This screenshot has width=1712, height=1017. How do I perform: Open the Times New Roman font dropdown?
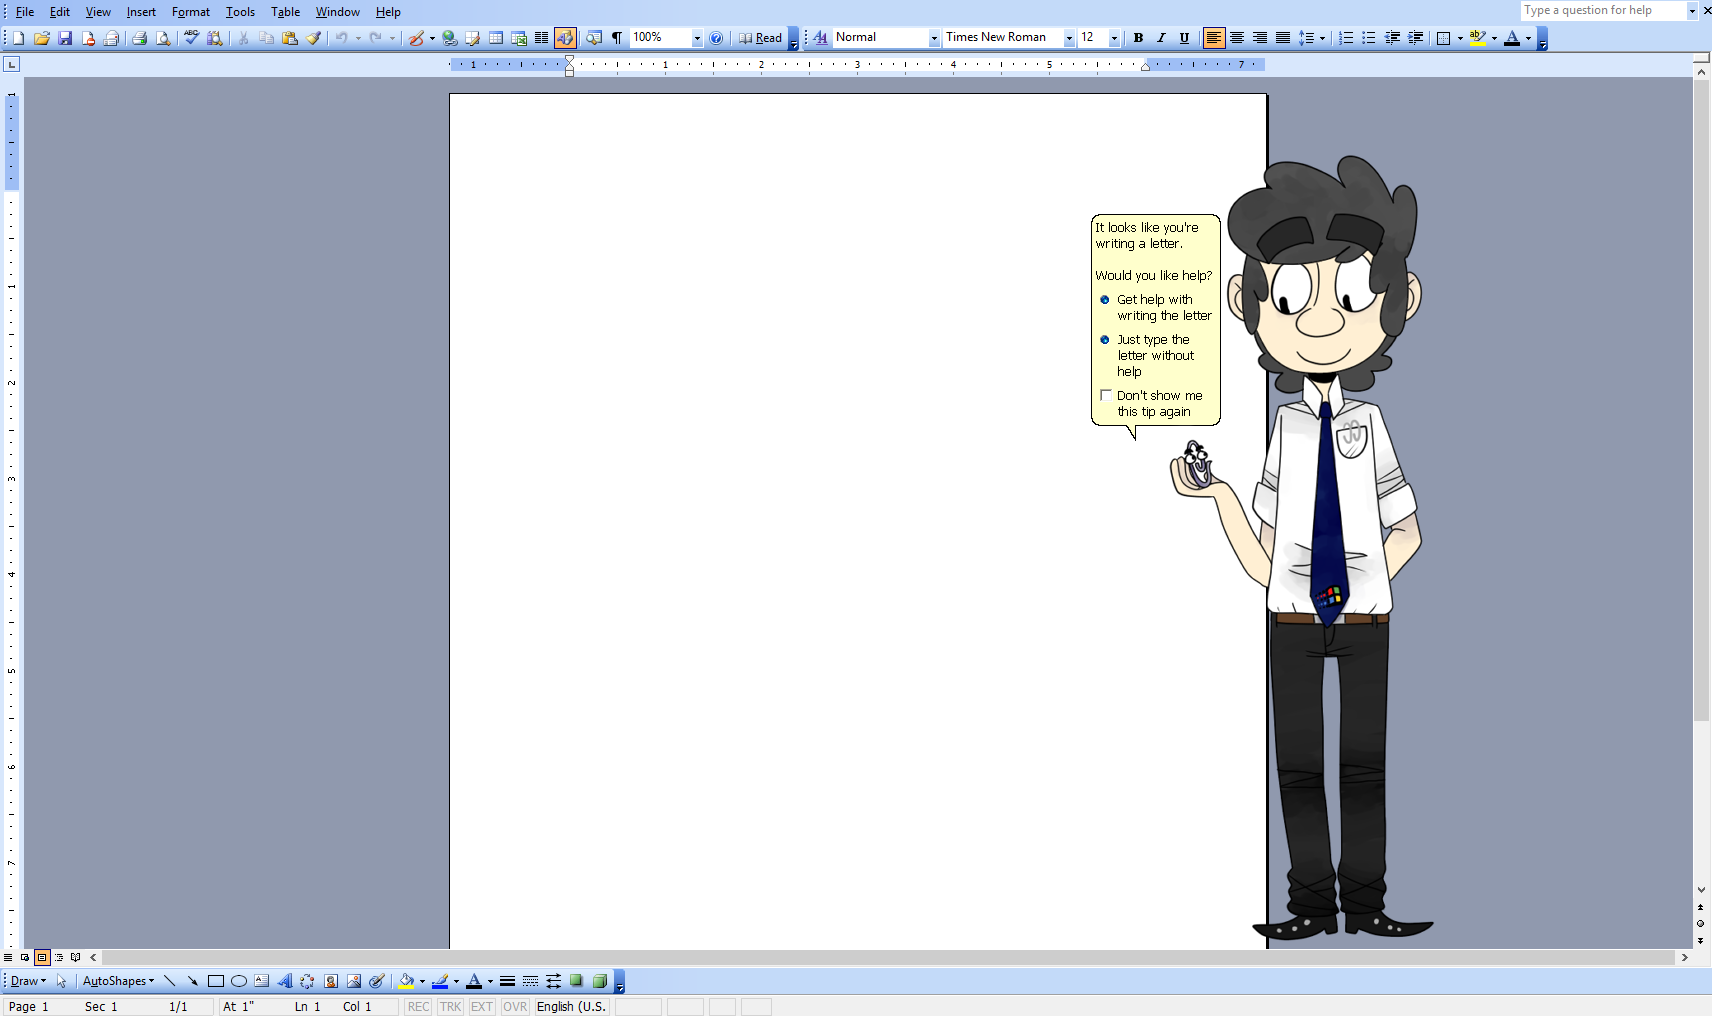(x=1069, y=38)
